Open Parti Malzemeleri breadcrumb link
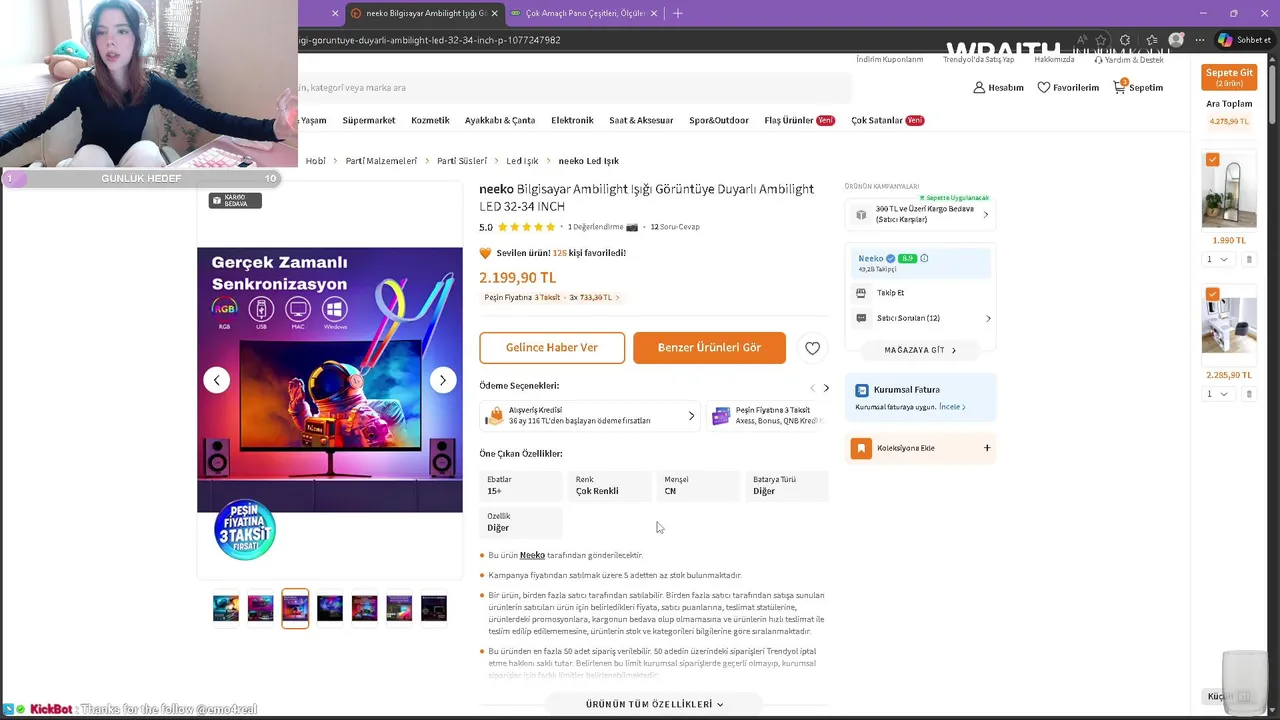 pos(381,161)
